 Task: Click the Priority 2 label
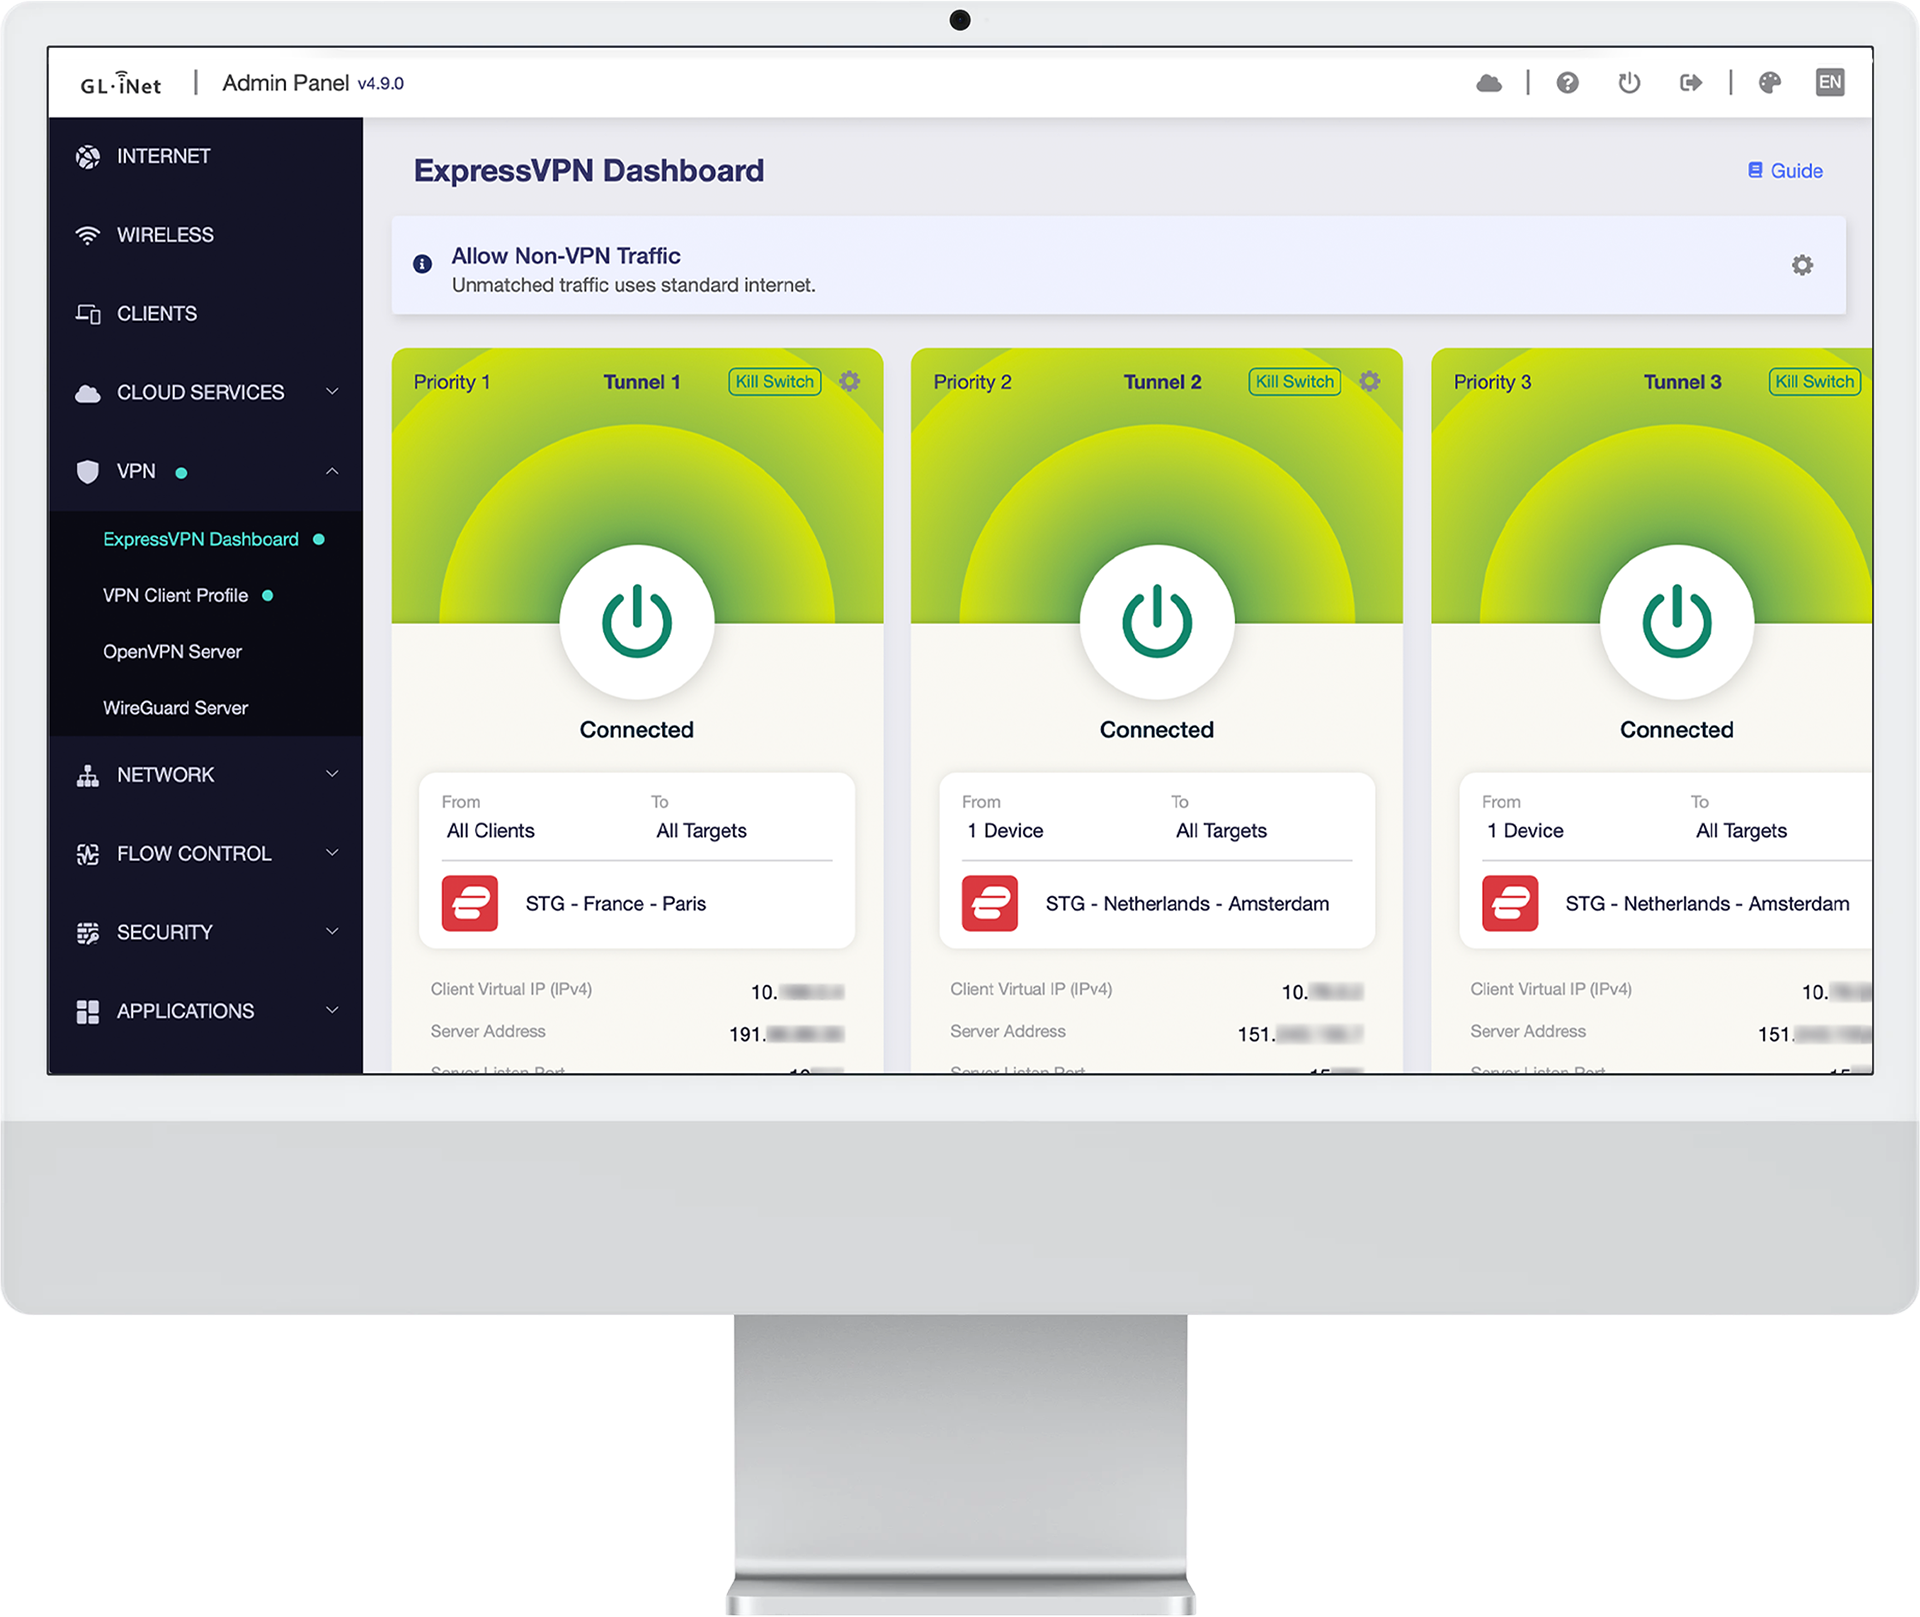(x=972, y=382)
